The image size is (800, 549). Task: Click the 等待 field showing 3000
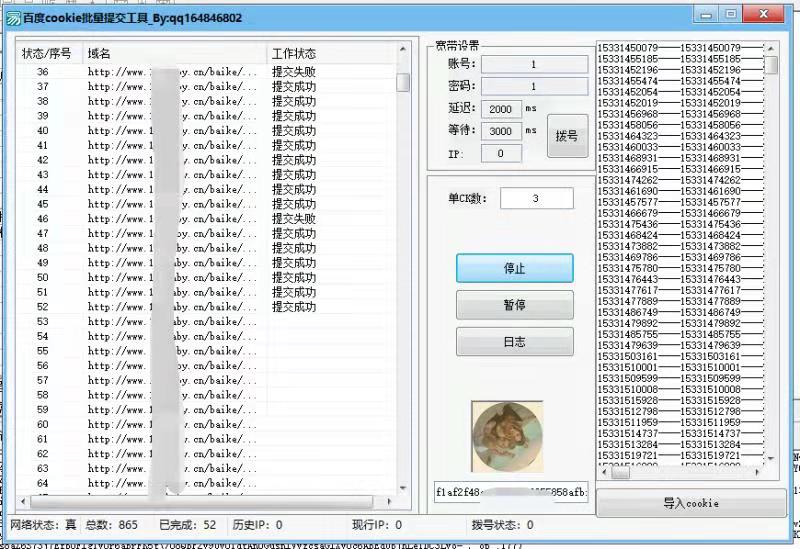click(x=501, y=131)
